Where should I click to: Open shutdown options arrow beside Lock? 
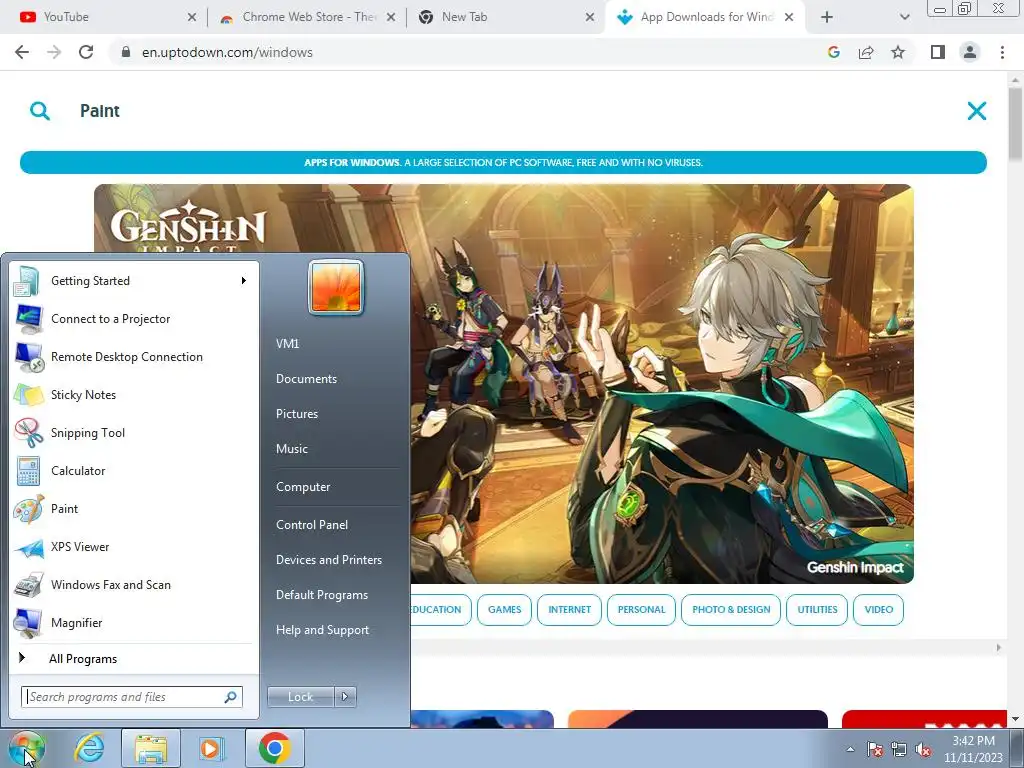[x=345, y=697]
